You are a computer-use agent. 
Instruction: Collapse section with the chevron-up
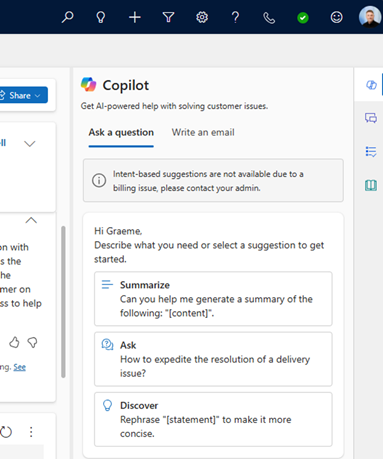(x=31, y=220)
